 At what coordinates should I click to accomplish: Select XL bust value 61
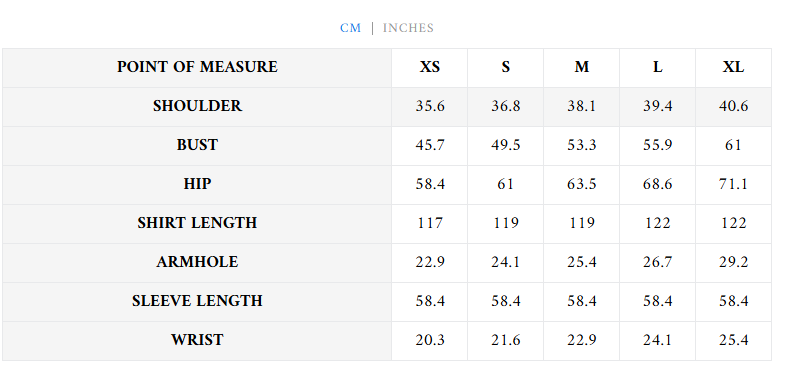click(x=733, y=145)
